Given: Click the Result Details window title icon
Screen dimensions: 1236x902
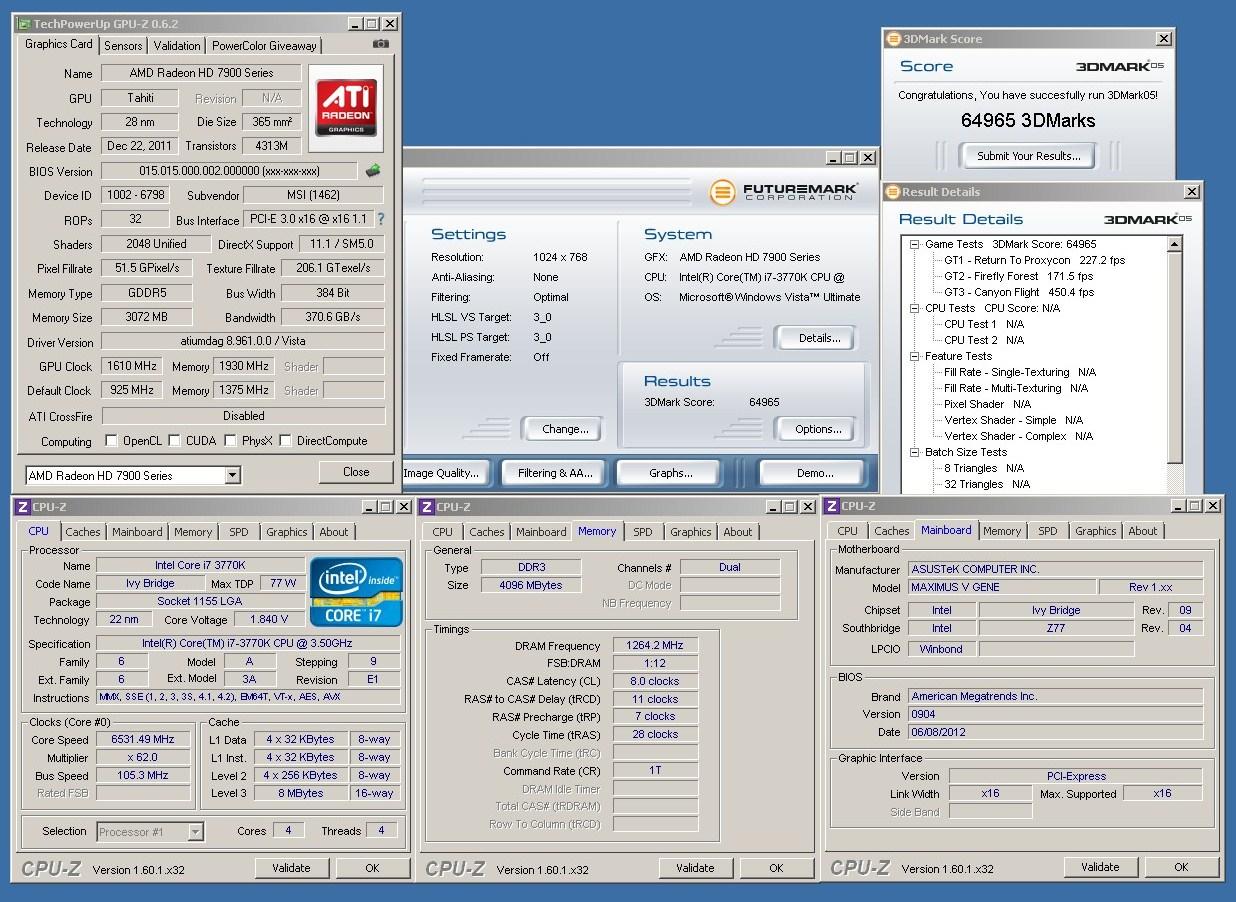Looking at the screenshot, I should click(893, 192).
